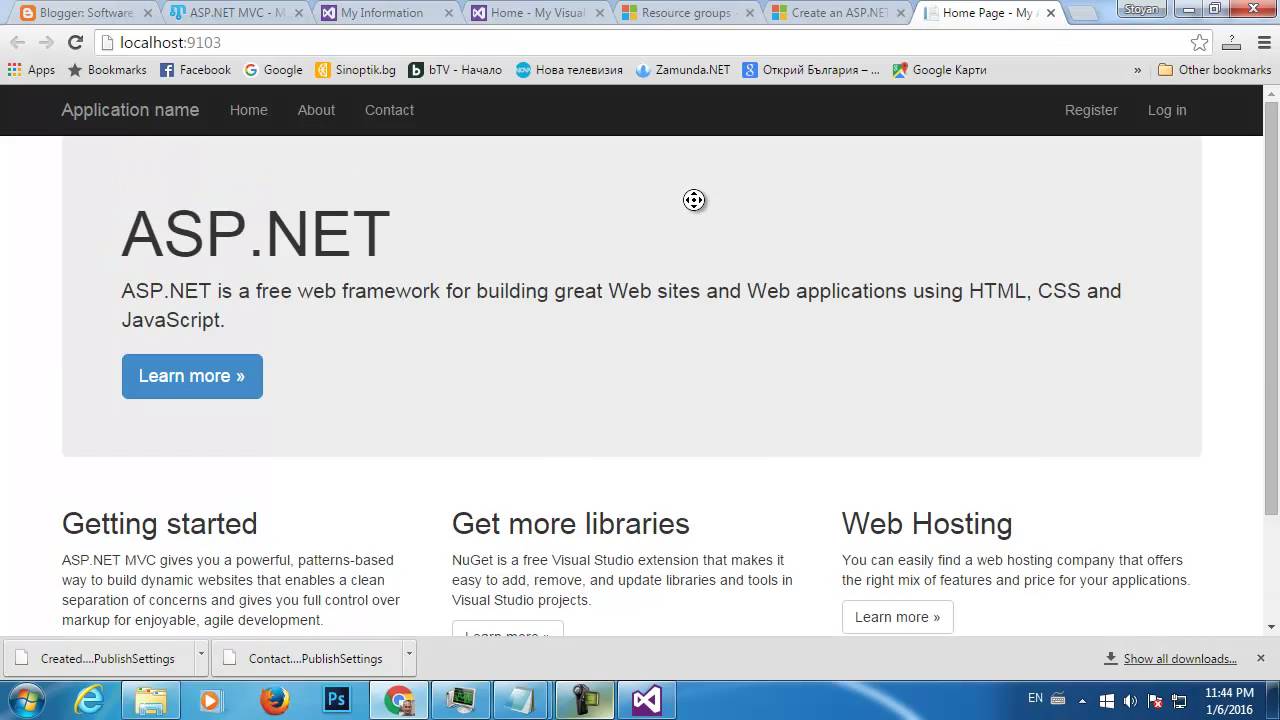Click Learn more under Web Hosting
1280x720 pixels.
pyautogui.click(x=898, y=617)
